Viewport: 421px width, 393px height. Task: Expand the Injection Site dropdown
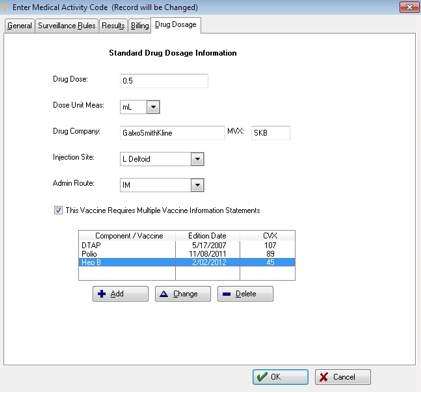click(x=197, y=159)
